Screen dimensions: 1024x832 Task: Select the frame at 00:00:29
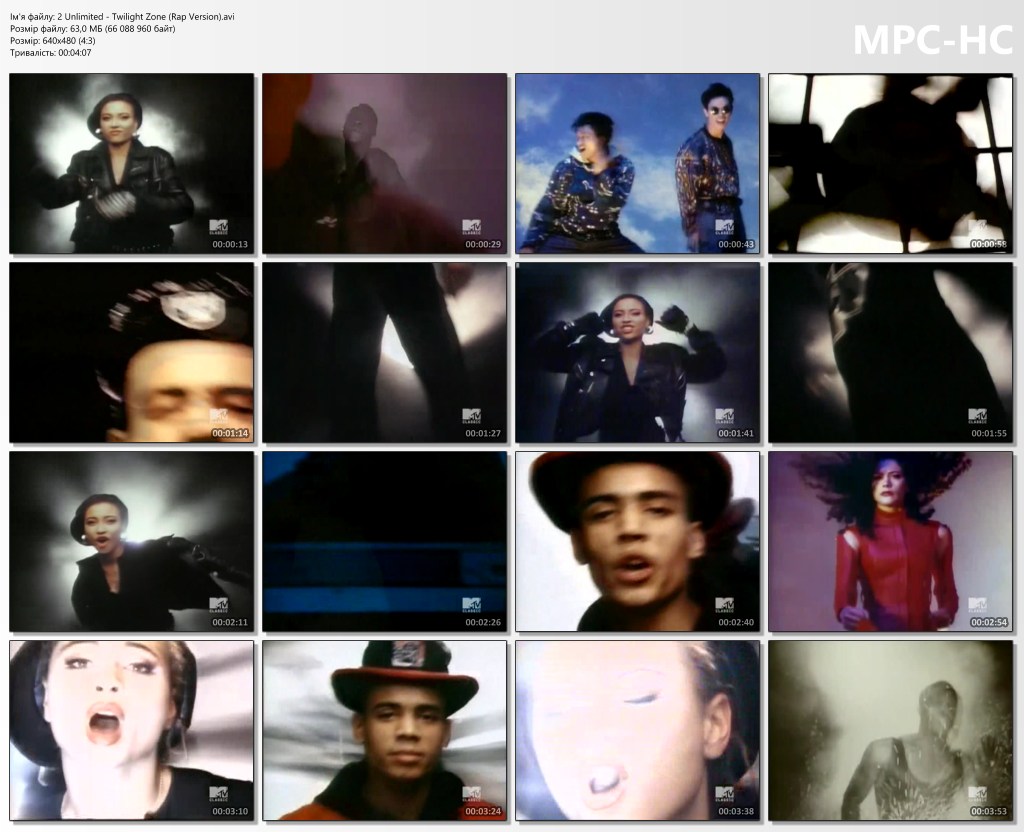(x=385, y=163)
